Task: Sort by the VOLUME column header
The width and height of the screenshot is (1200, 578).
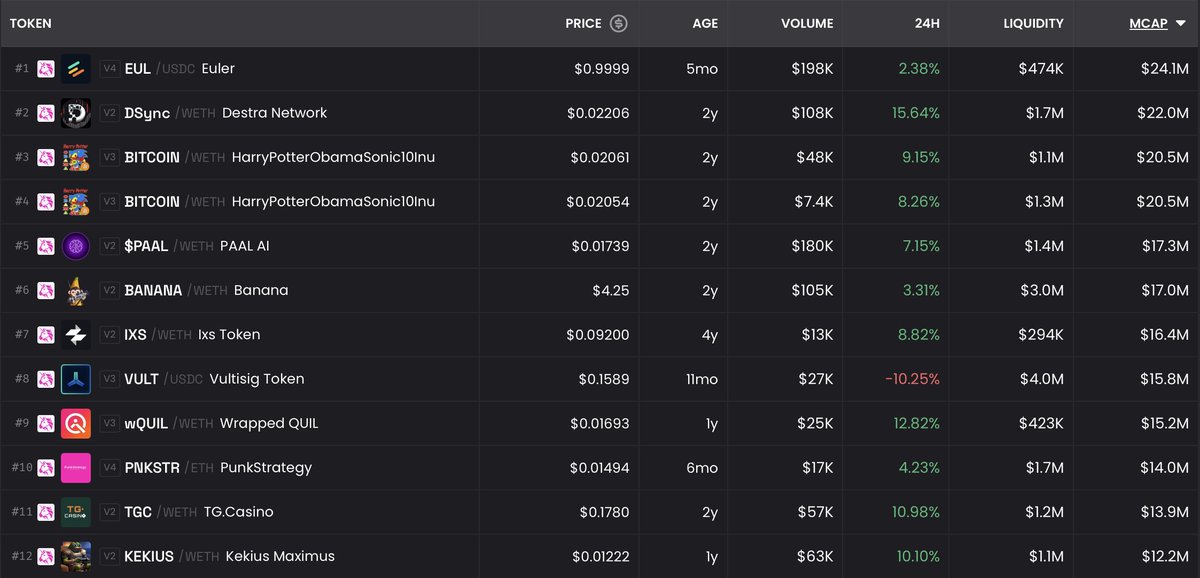Action: 807,23
